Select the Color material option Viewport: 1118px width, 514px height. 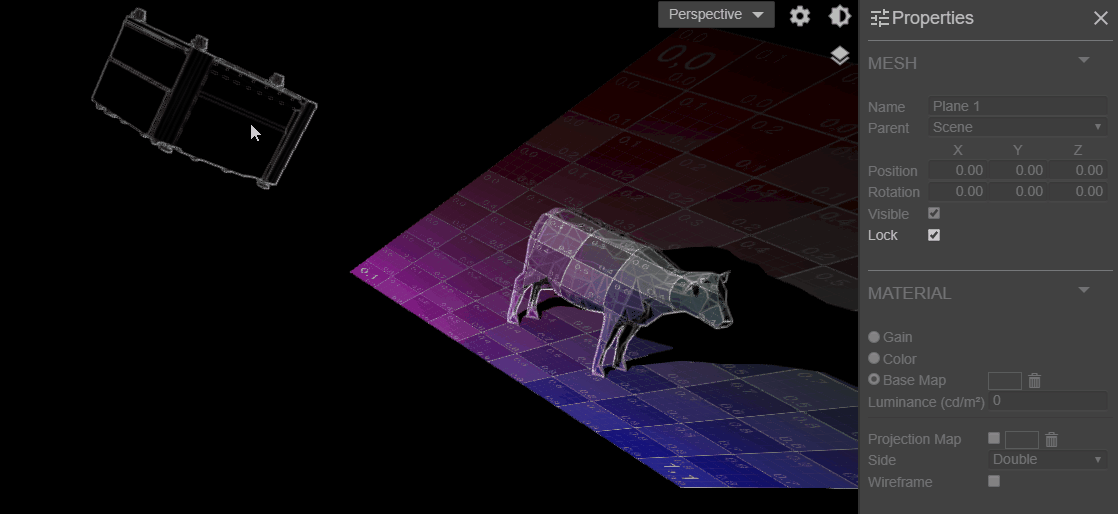point(874,359)
